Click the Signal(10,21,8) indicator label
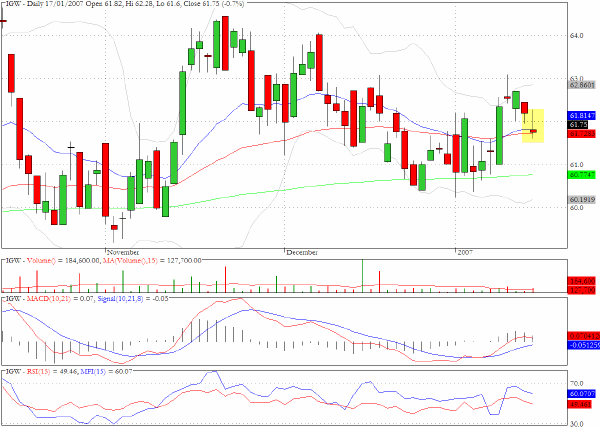The height and width of the screenshot is (427, 600). (120, 298)
